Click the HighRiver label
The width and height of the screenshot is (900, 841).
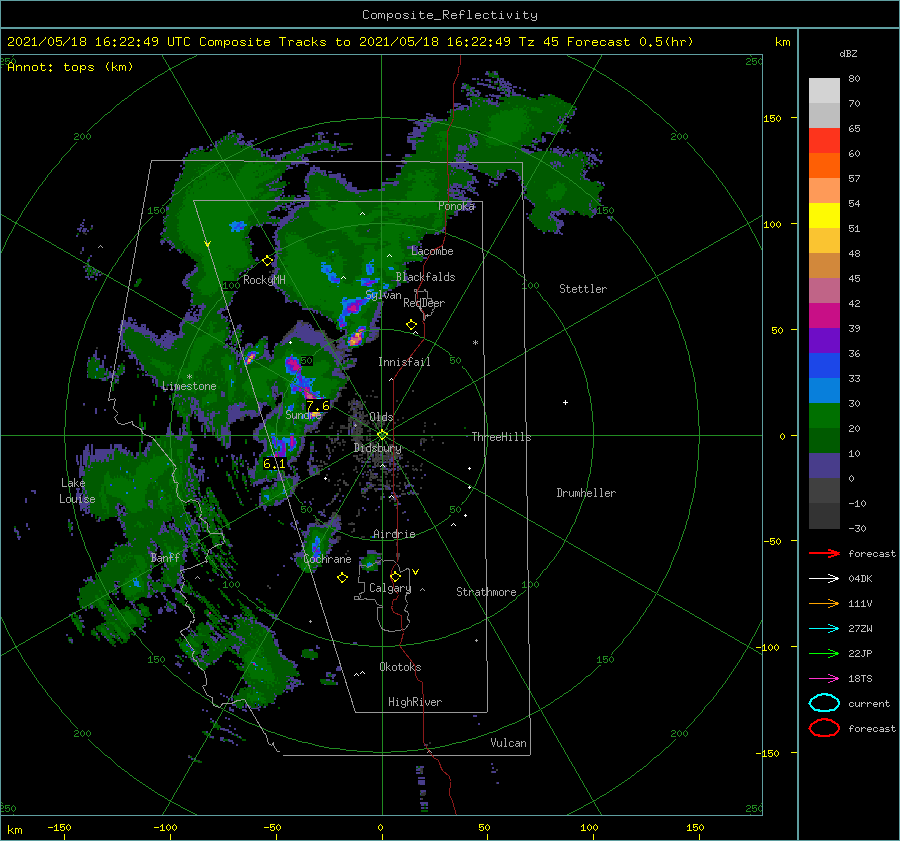[x=415, y=702]
